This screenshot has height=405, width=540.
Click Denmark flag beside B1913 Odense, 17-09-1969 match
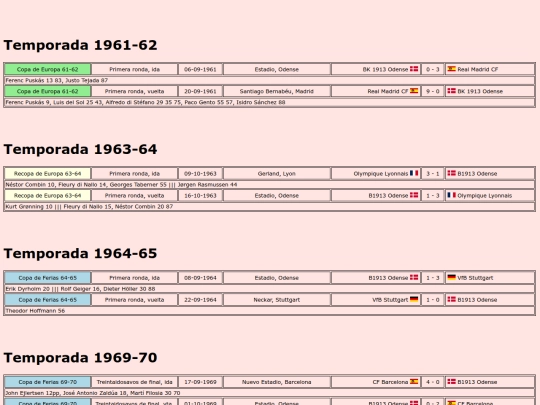[x=451, y=382]
